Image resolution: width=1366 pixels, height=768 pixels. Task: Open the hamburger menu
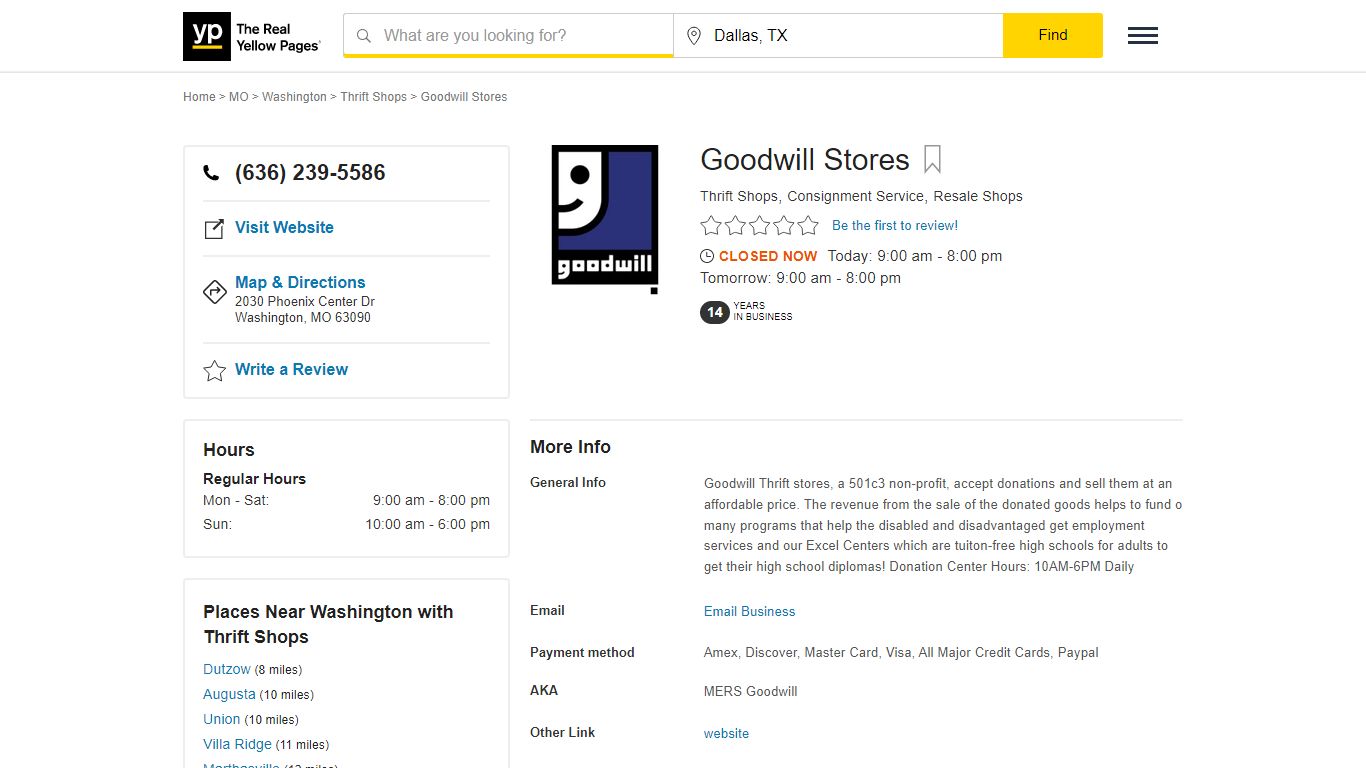pyautogui.click(x=1143, y=36)
